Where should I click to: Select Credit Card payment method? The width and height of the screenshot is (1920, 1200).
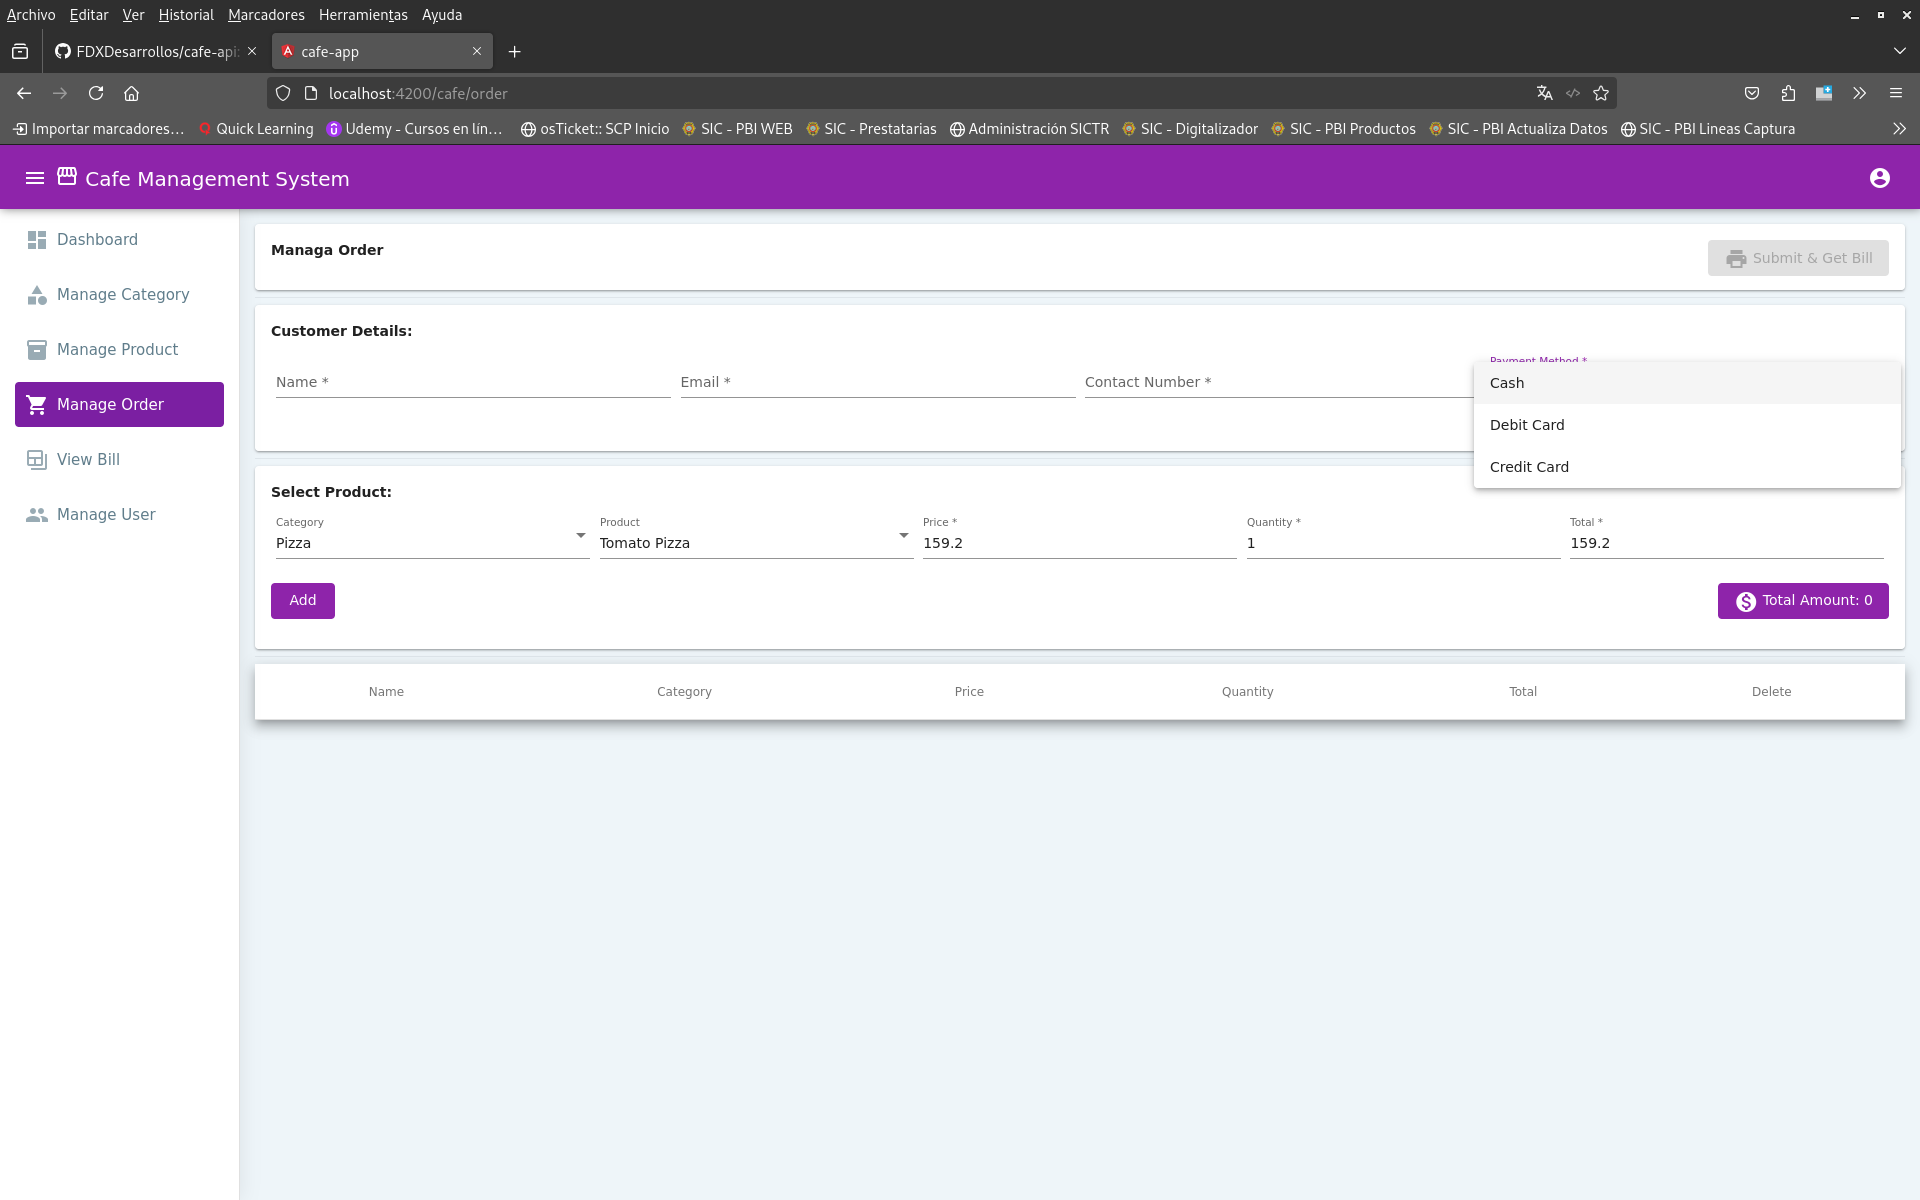click(1687, 467)
